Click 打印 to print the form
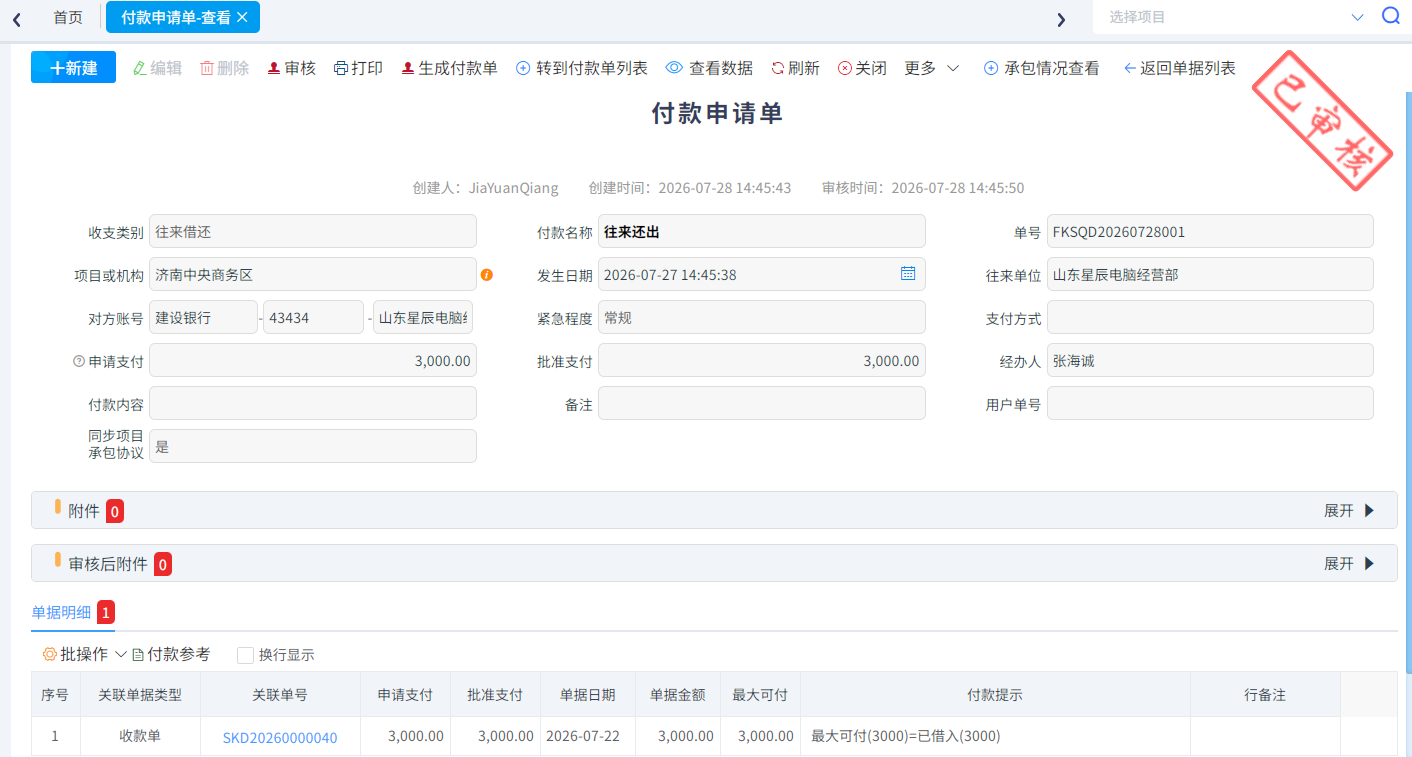1412x757 pixels. coord(358,68)
